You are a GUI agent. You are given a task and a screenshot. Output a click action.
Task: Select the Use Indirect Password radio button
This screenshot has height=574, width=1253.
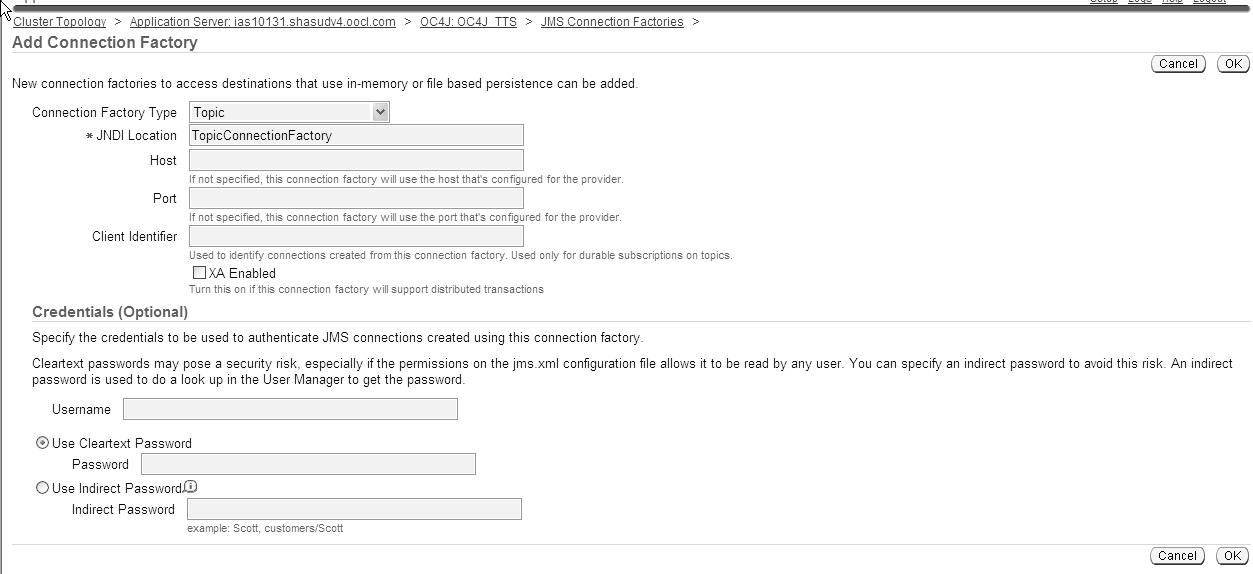pos(42,487)
